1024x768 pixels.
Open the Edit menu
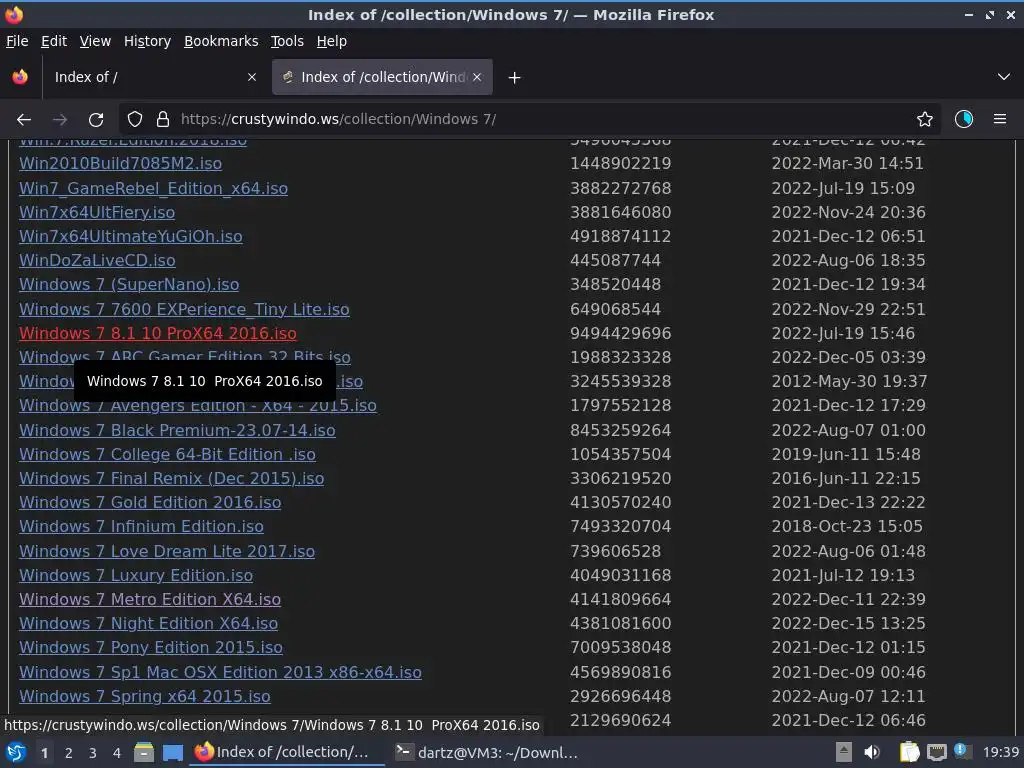[x=54, y=41]
